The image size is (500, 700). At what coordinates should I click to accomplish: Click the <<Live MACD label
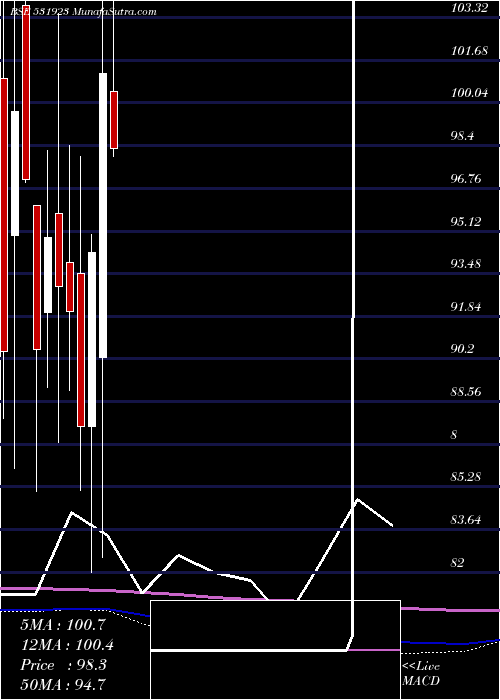pyautogui.click(x=421, y=674)
